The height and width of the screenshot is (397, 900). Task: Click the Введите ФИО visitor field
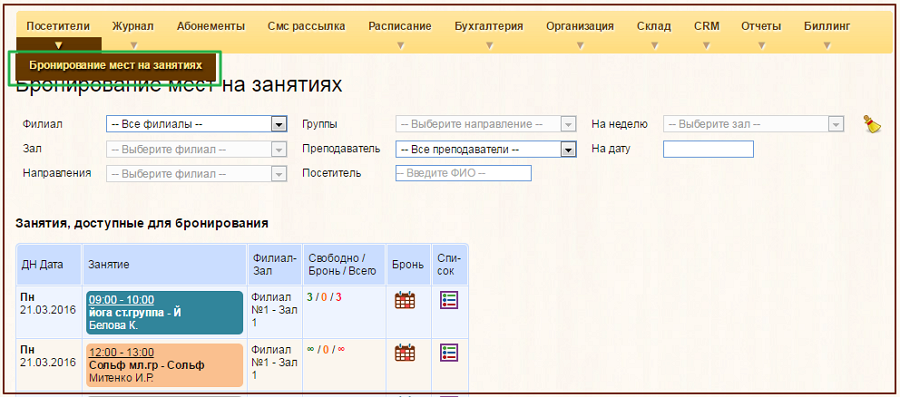pyautogui.click(x=464, y=173)
